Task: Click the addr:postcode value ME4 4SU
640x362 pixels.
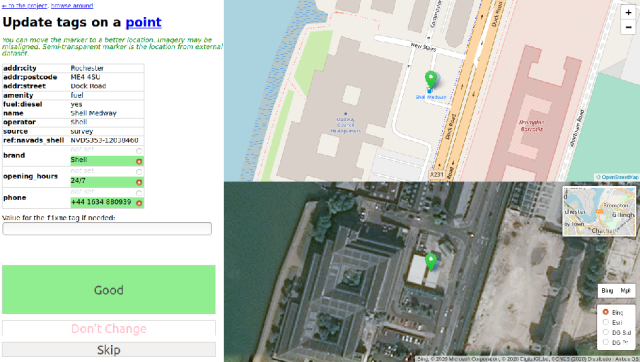Action: [85, 77]
